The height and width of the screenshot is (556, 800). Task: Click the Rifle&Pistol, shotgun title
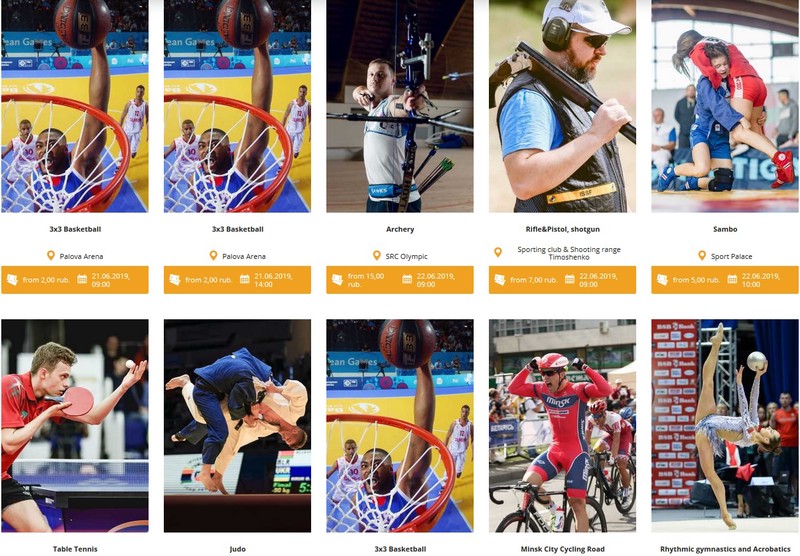(562, 229)
